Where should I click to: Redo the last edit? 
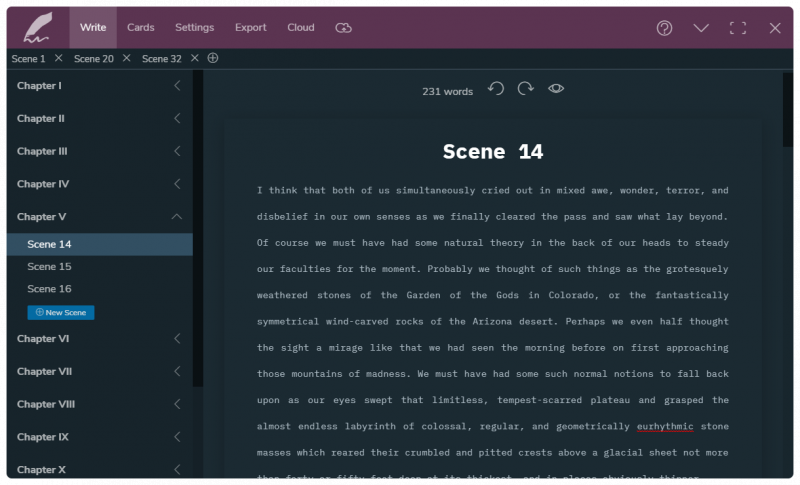click(526, 89)
